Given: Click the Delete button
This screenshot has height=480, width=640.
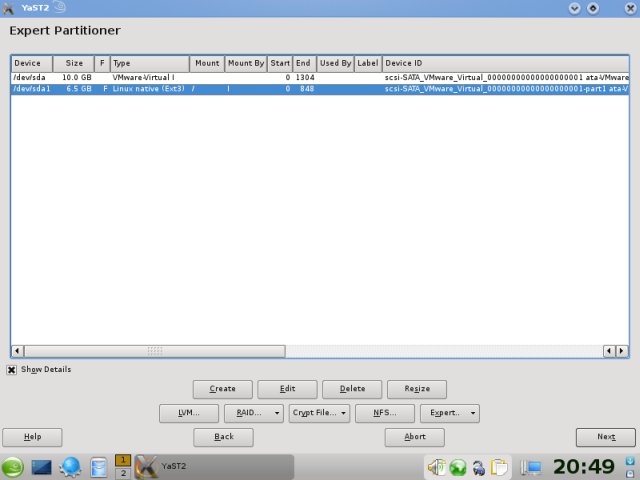Looking at the screenshot, I should (x=352, y=389).
